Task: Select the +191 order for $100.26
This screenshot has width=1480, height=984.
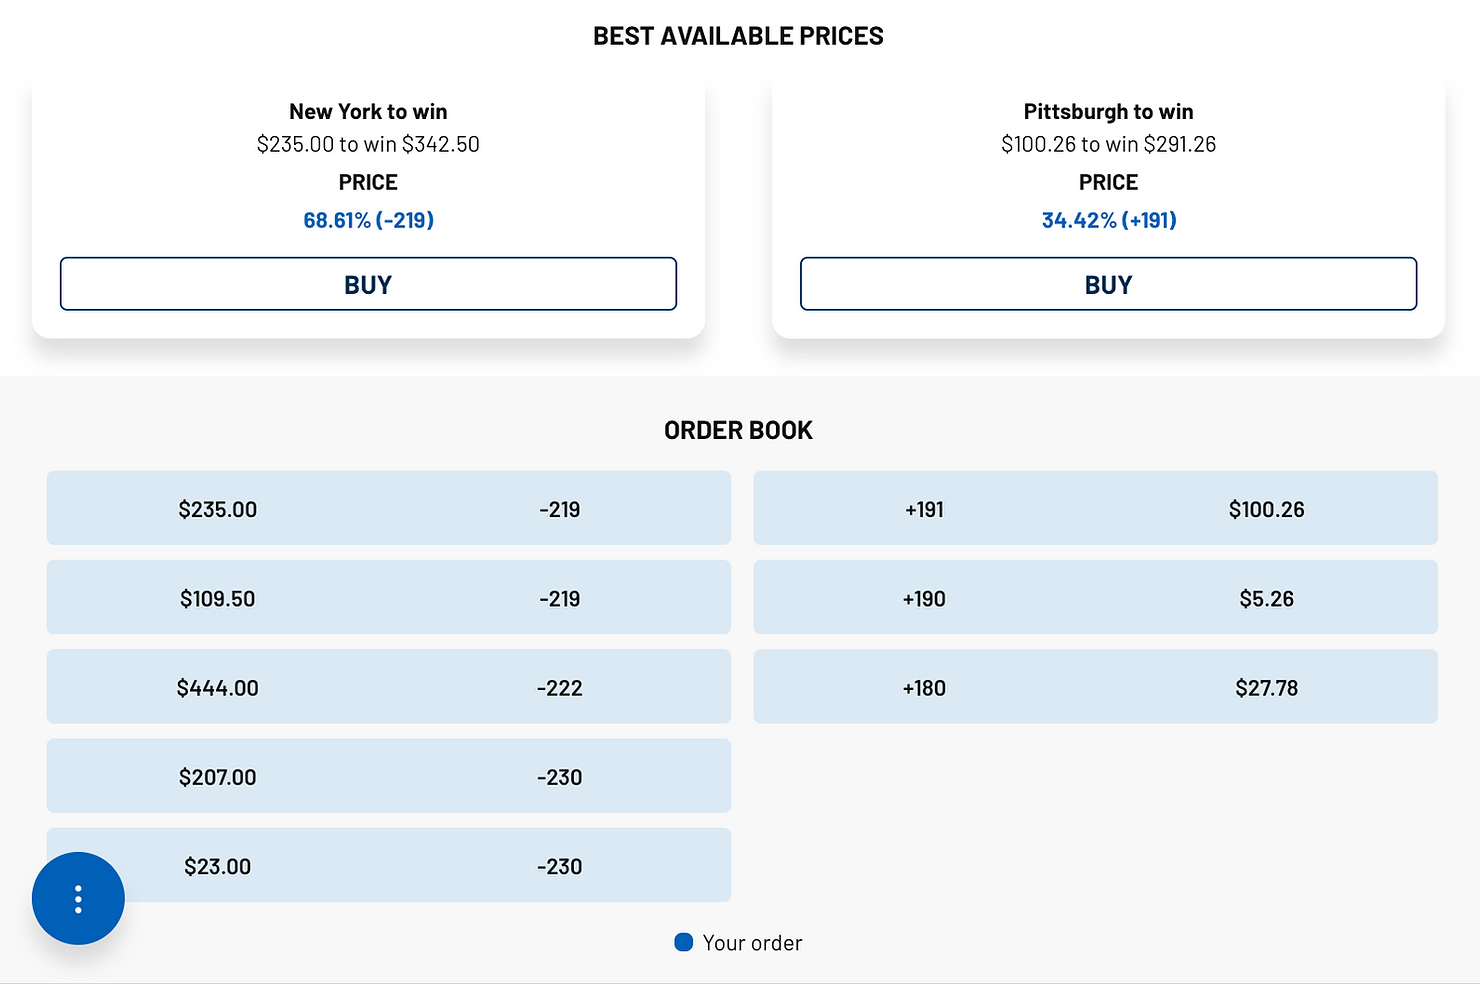Action: tap(1095, 508)
